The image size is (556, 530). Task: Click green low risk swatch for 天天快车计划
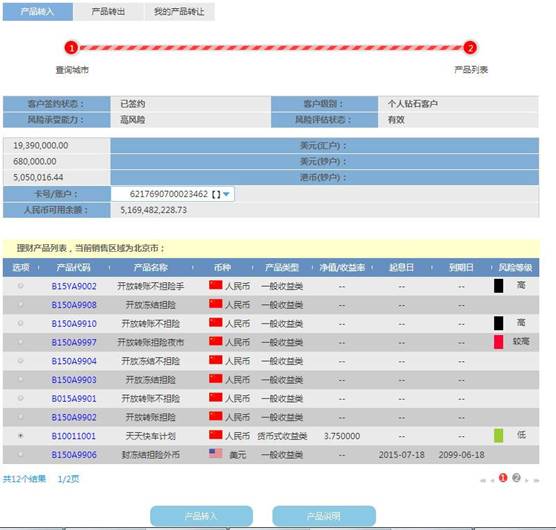[499, 435]
